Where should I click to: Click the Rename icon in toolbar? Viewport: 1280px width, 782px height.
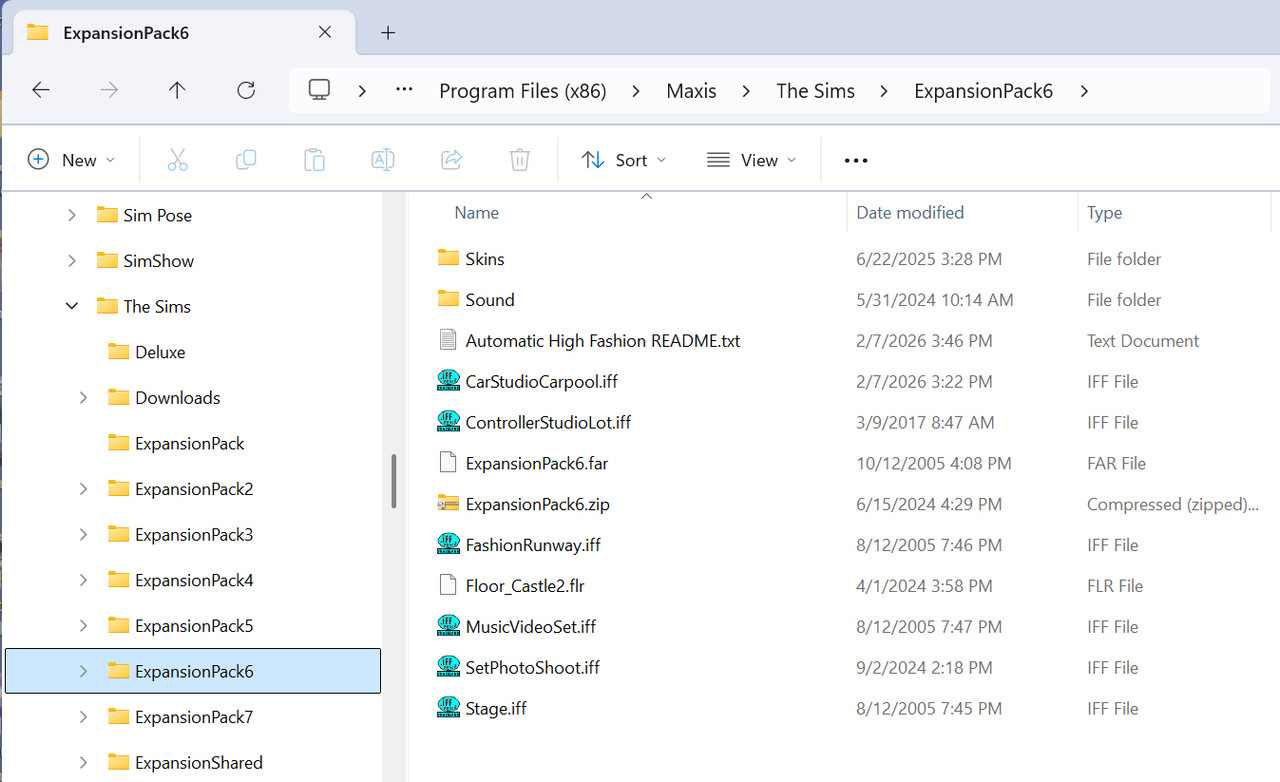(382, 160)
